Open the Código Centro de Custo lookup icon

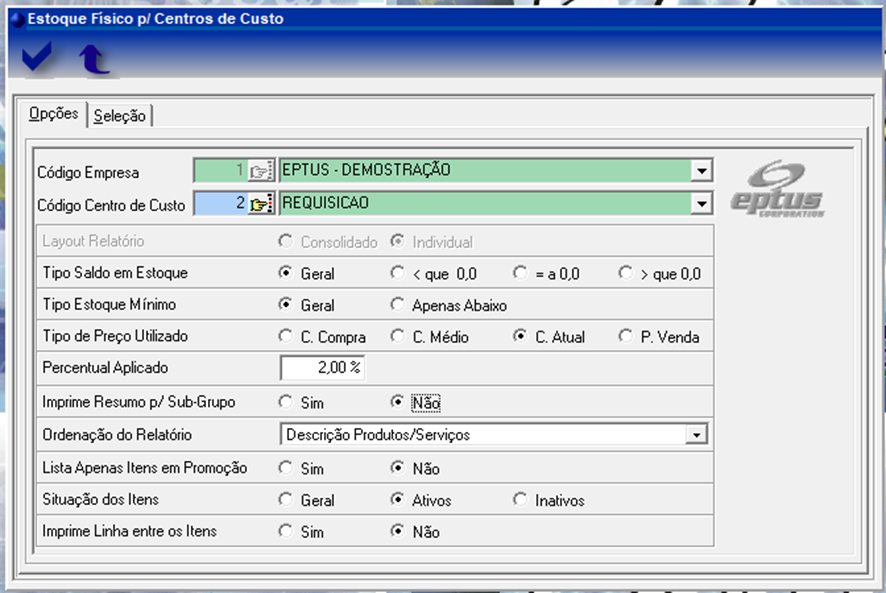[261, 204]
